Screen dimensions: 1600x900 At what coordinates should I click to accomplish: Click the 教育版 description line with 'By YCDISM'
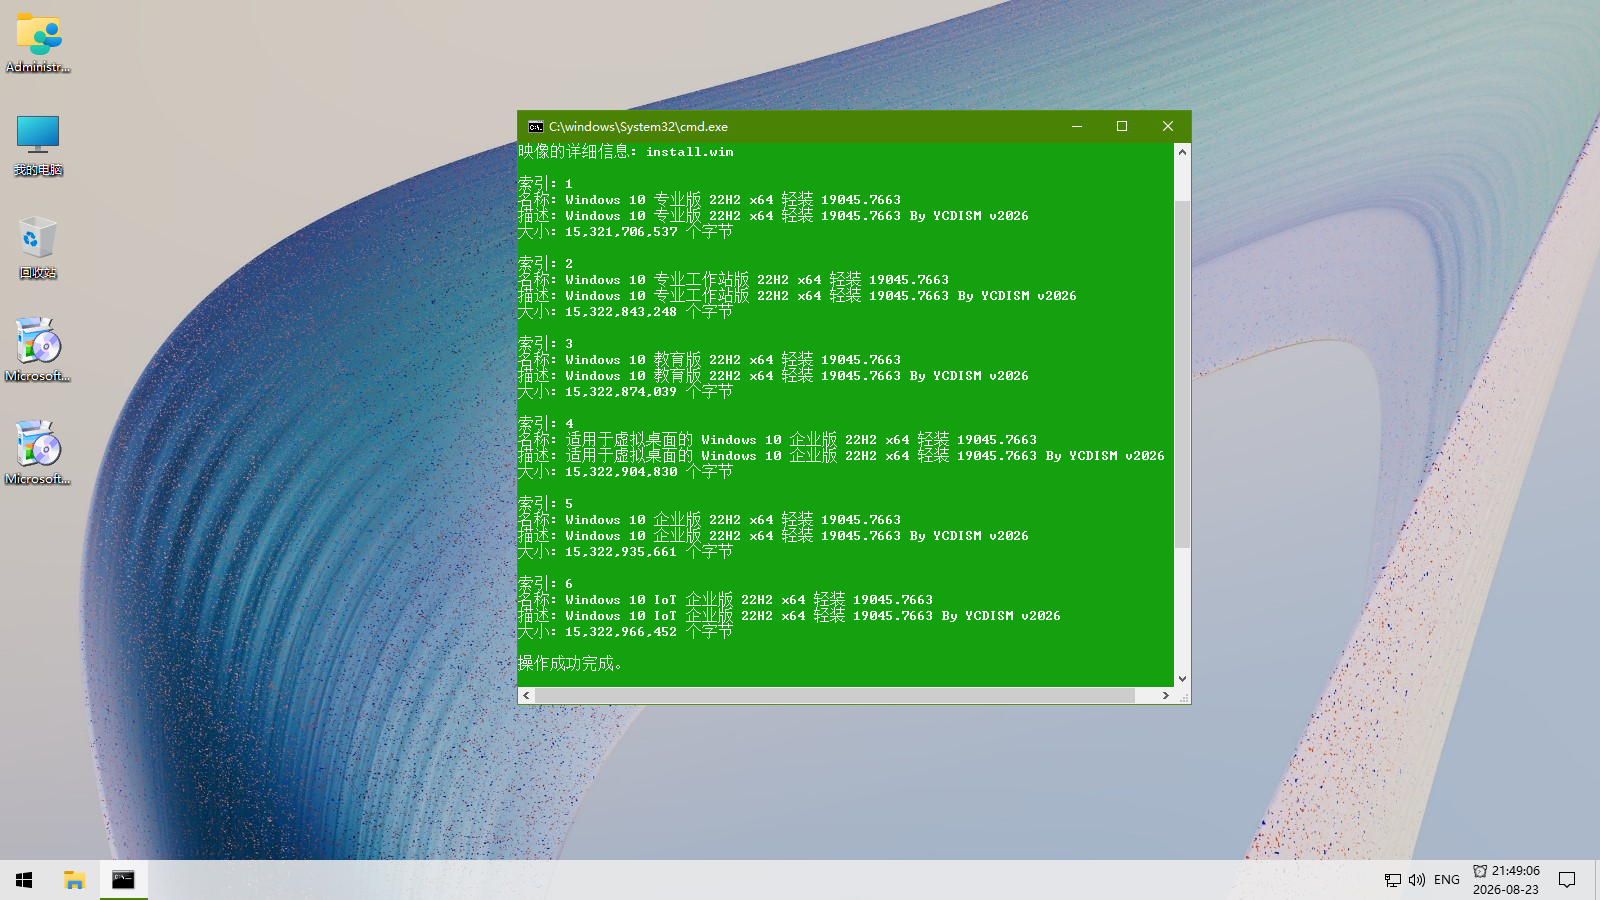point(774,376)
